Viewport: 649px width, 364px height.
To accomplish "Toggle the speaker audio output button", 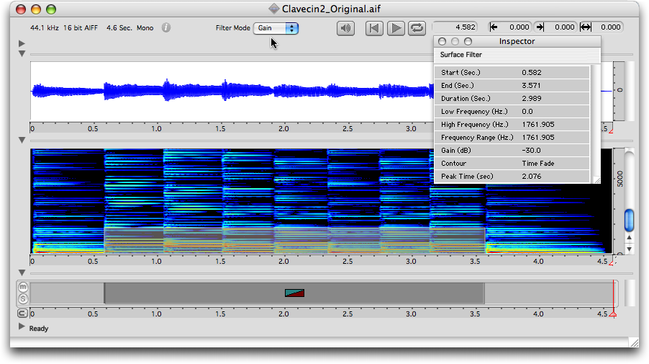I will point(346,28).
